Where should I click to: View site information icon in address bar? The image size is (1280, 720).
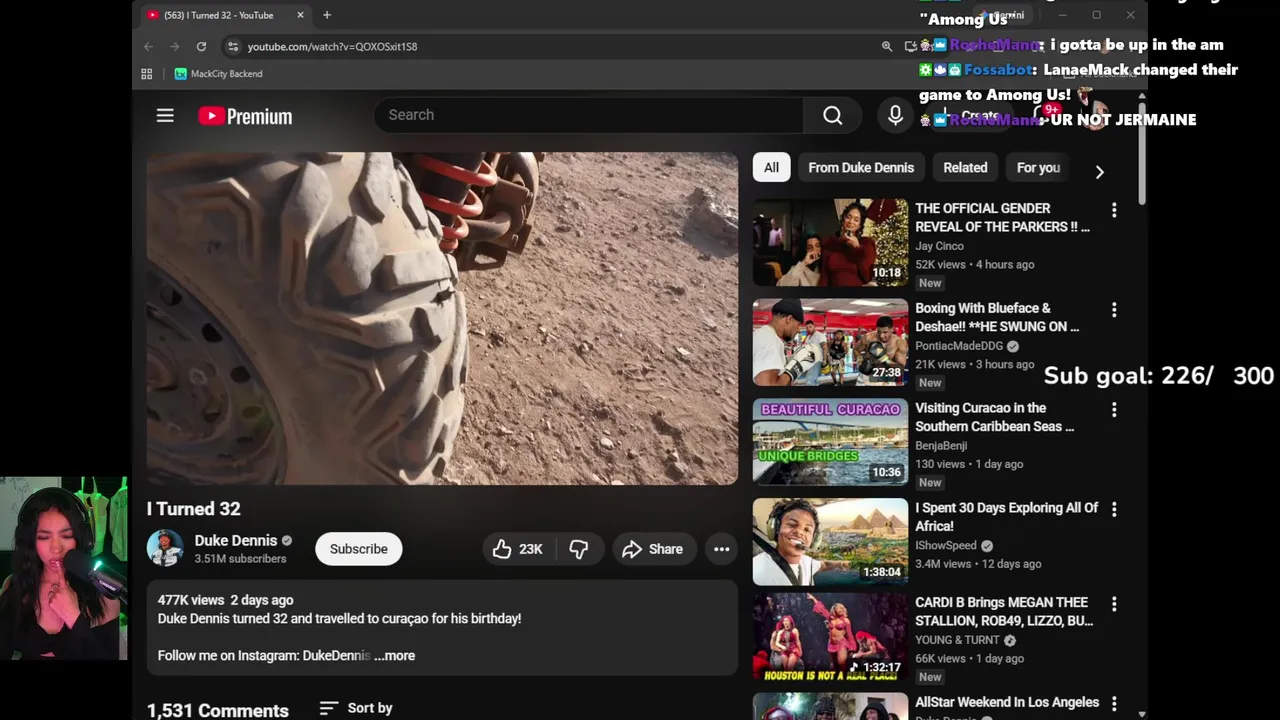click(233, 46)
